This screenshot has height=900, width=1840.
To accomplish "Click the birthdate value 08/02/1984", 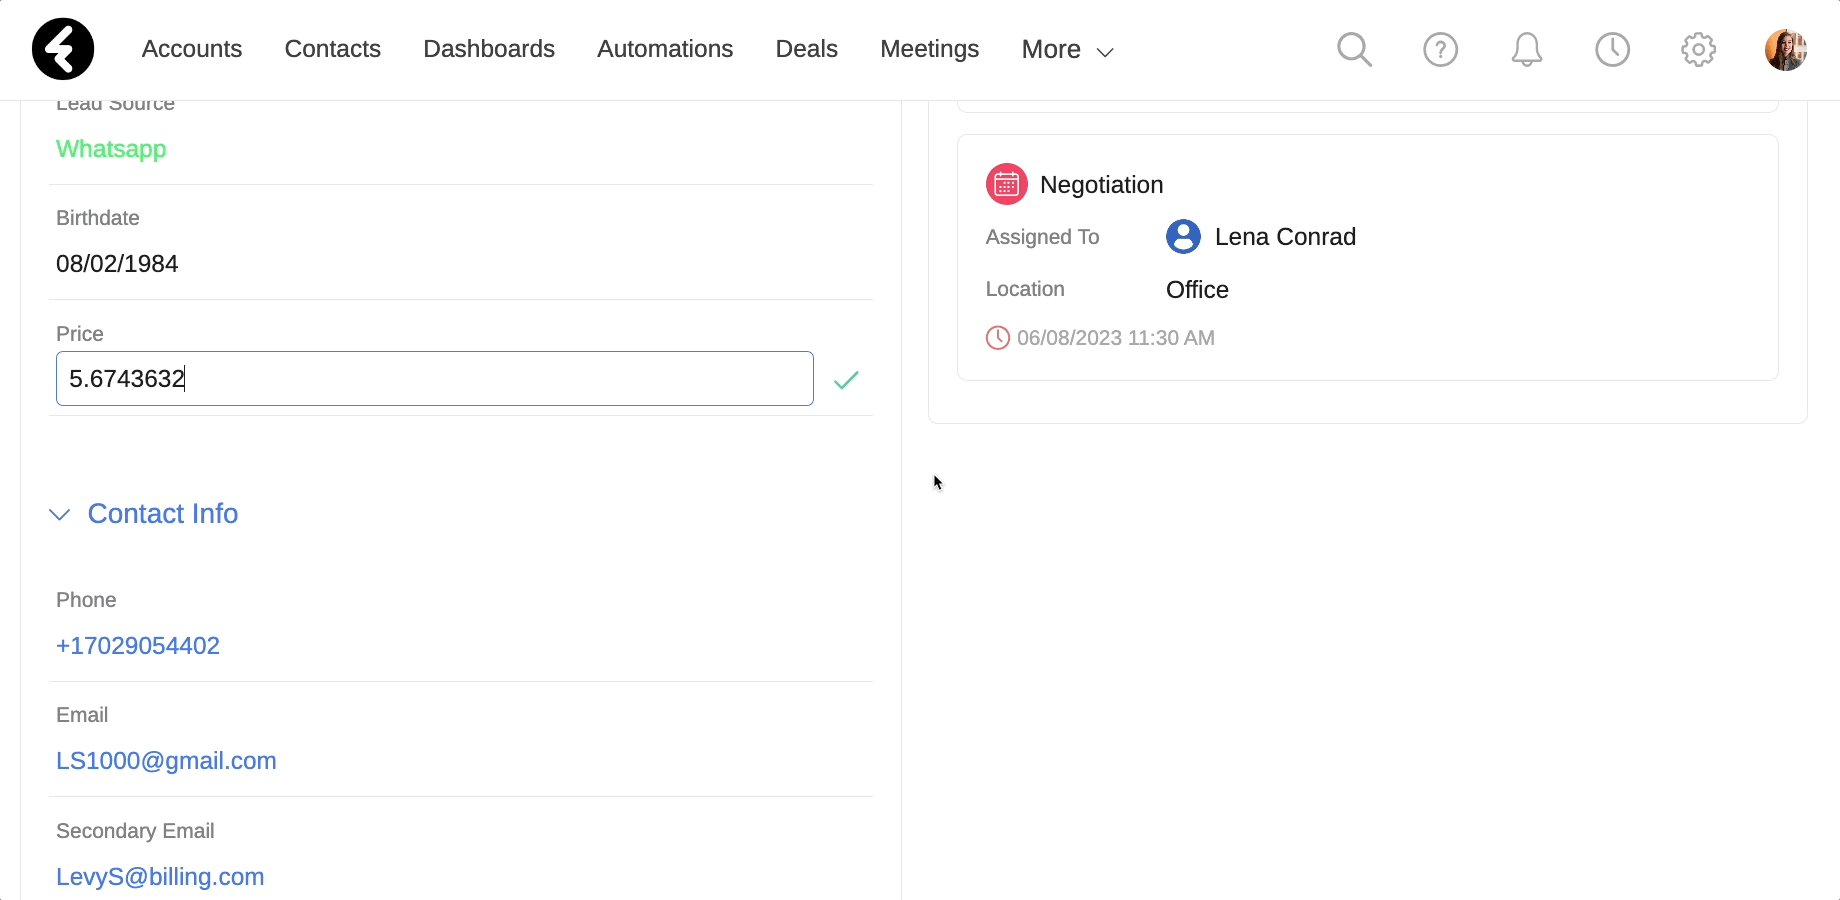I will [x=117, y=264].
